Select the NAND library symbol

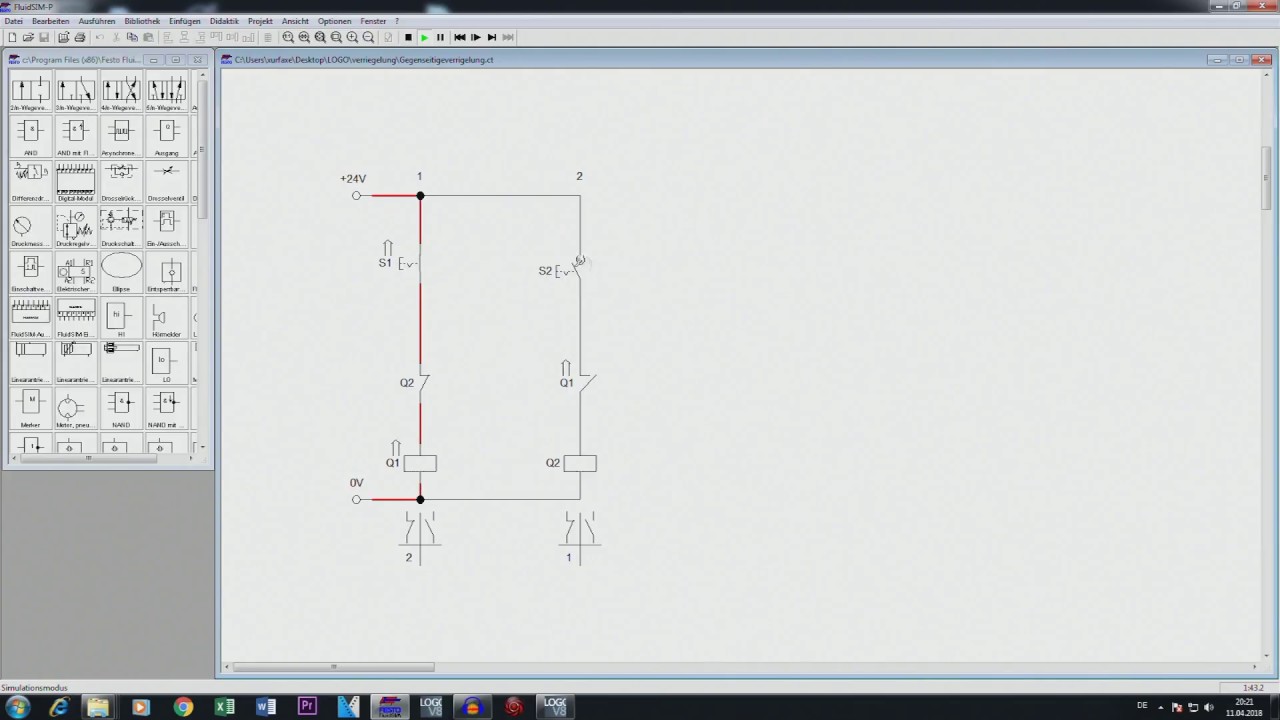(x=120, y=410)
